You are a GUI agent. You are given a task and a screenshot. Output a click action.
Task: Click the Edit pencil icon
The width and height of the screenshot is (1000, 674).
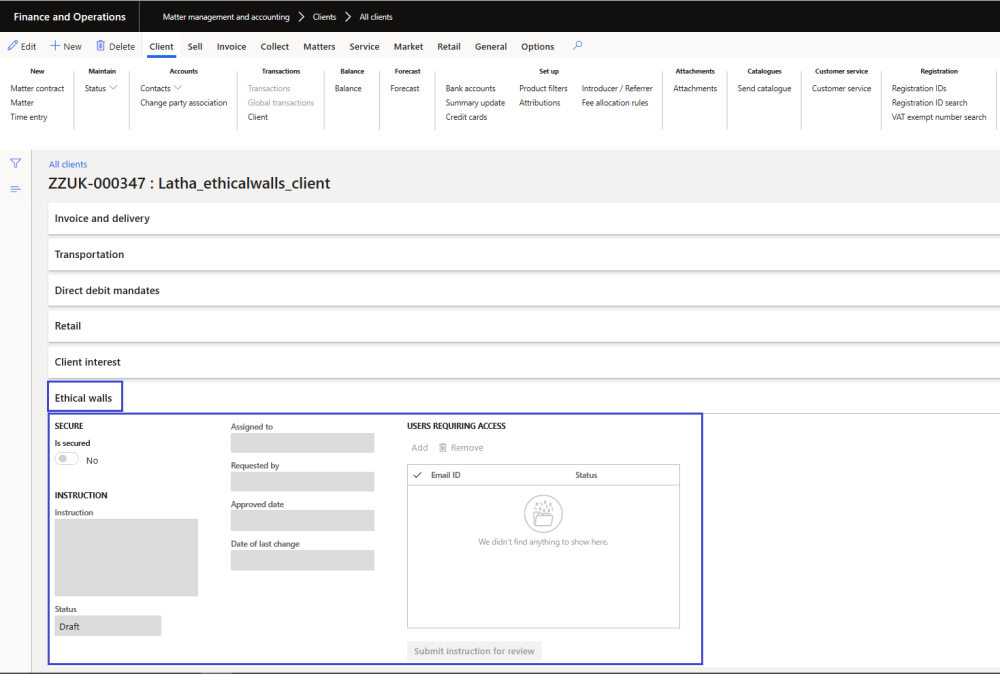click(x=13, y=46)
